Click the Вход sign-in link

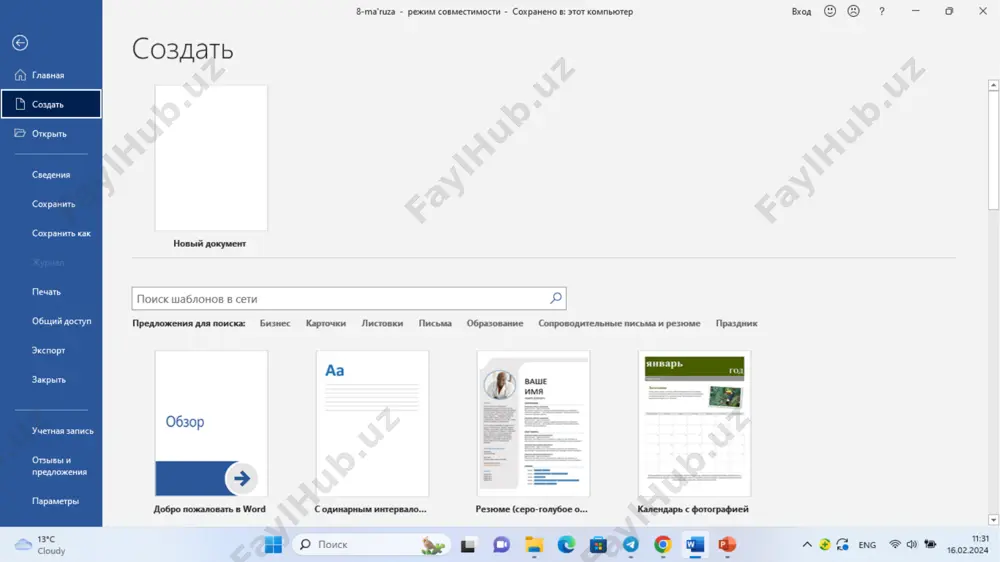(801, 11)
